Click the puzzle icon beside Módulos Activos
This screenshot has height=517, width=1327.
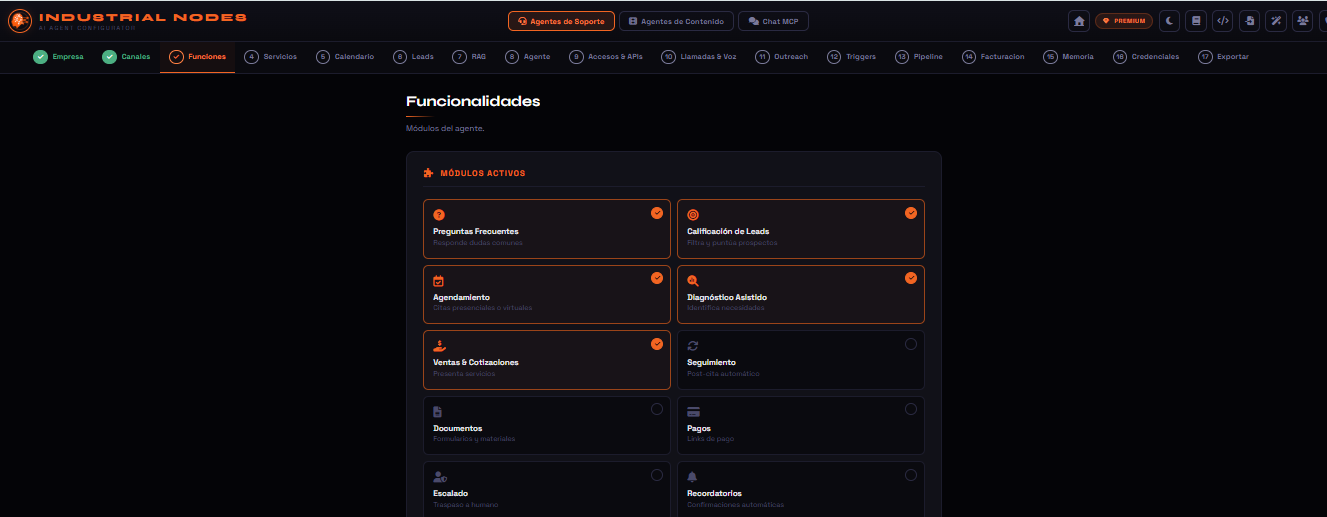[x=429, y=173]
